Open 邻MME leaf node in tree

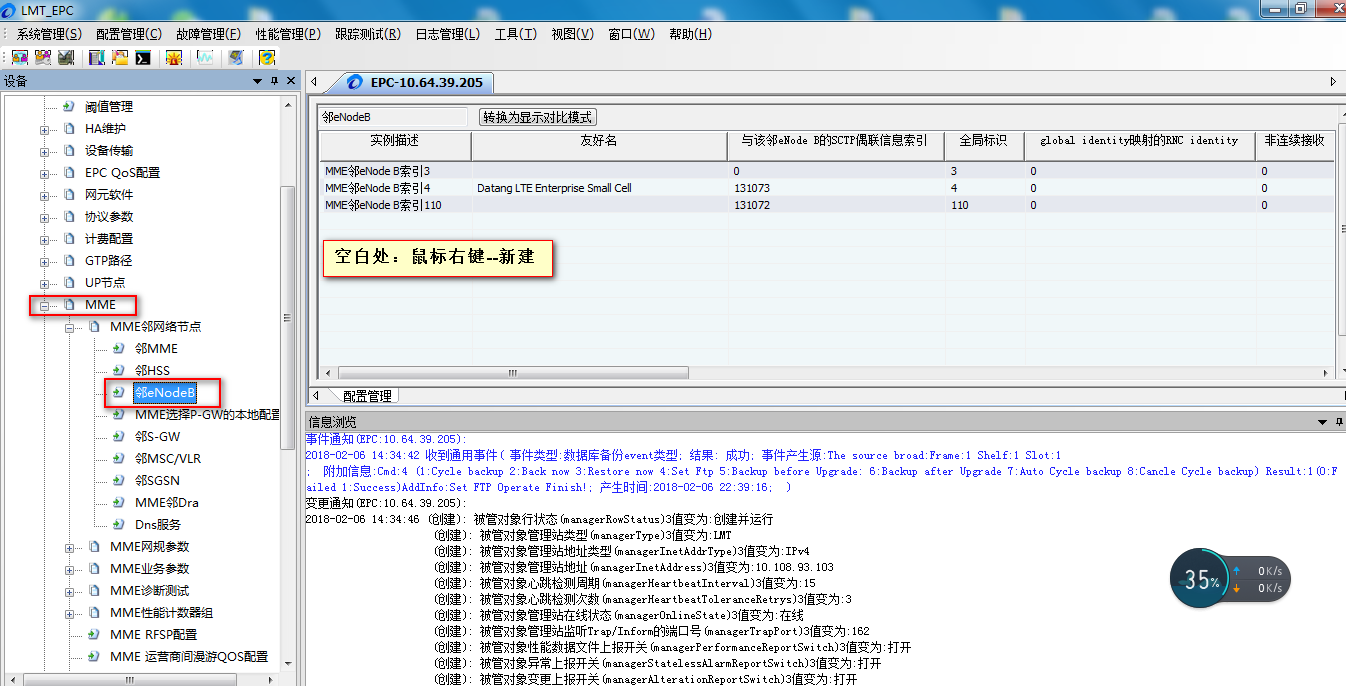[156, 349]
